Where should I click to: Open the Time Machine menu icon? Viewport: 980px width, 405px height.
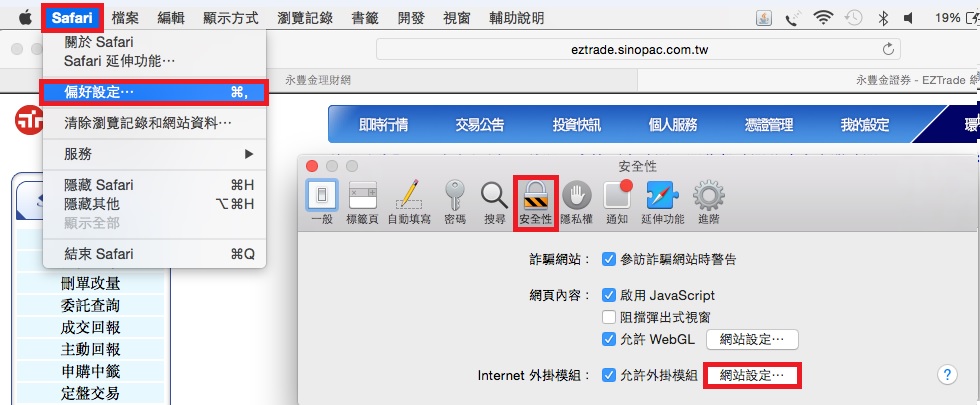coord(854,18)
